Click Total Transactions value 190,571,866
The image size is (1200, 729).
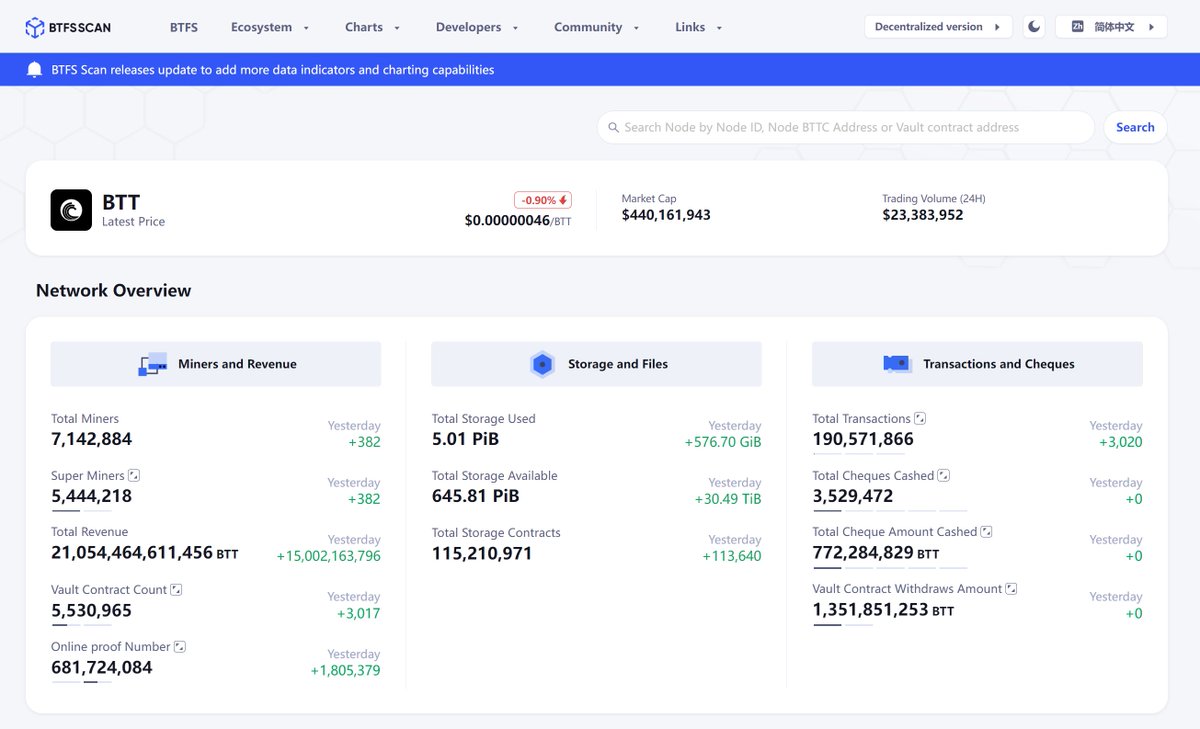pyautogui.click(x=863, y=439)
